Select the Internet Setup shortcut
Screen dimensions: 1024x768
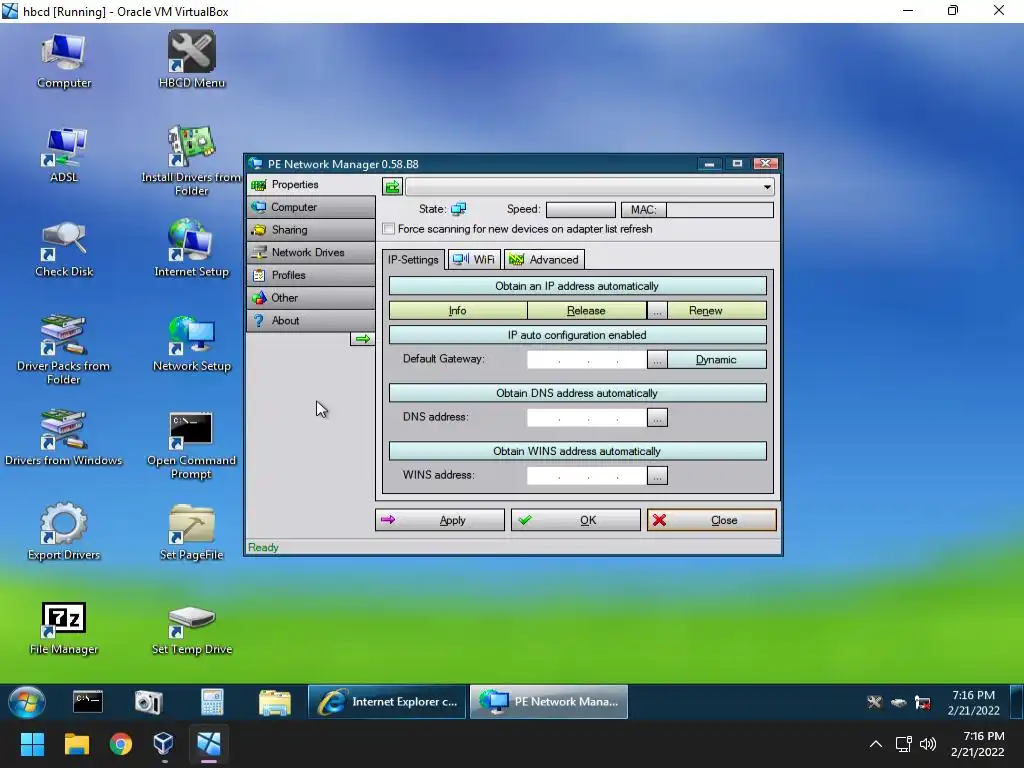(191, 249)
